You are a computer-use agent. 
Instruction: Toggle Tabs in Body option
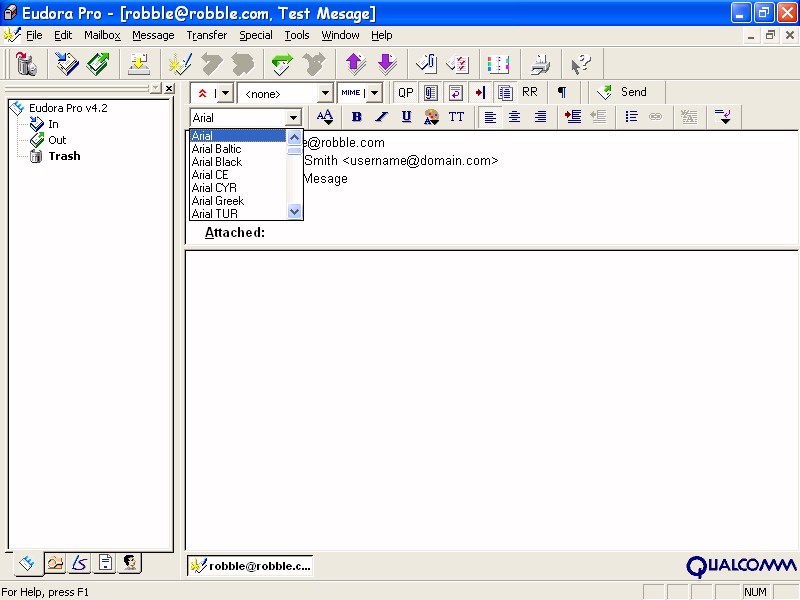point(480,92)
